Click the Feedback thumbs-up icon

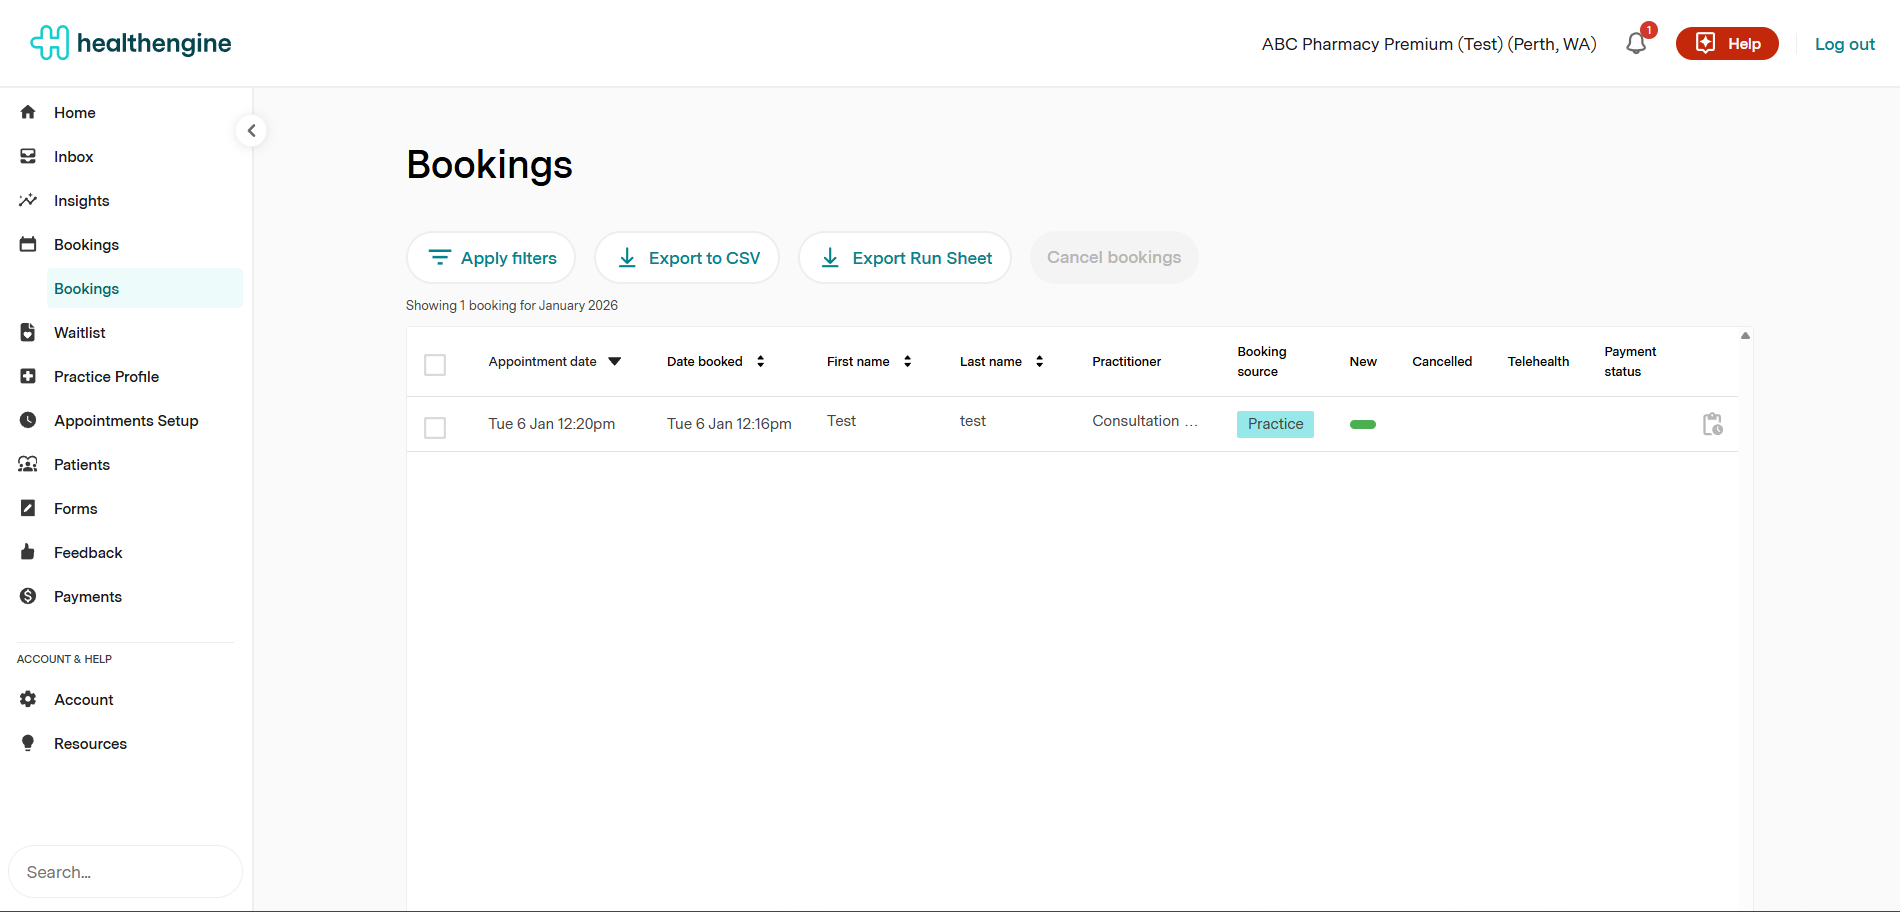(x=28, y=553)
